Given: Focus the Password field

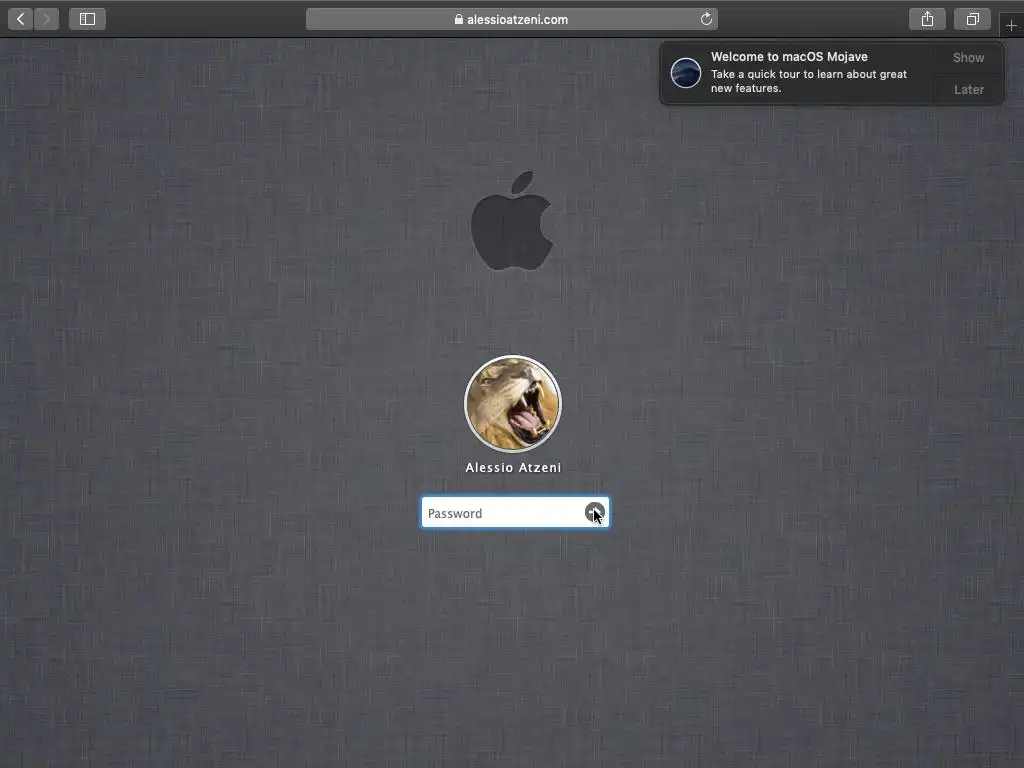Looking at the screenshot, I should (x=515, y=513).
